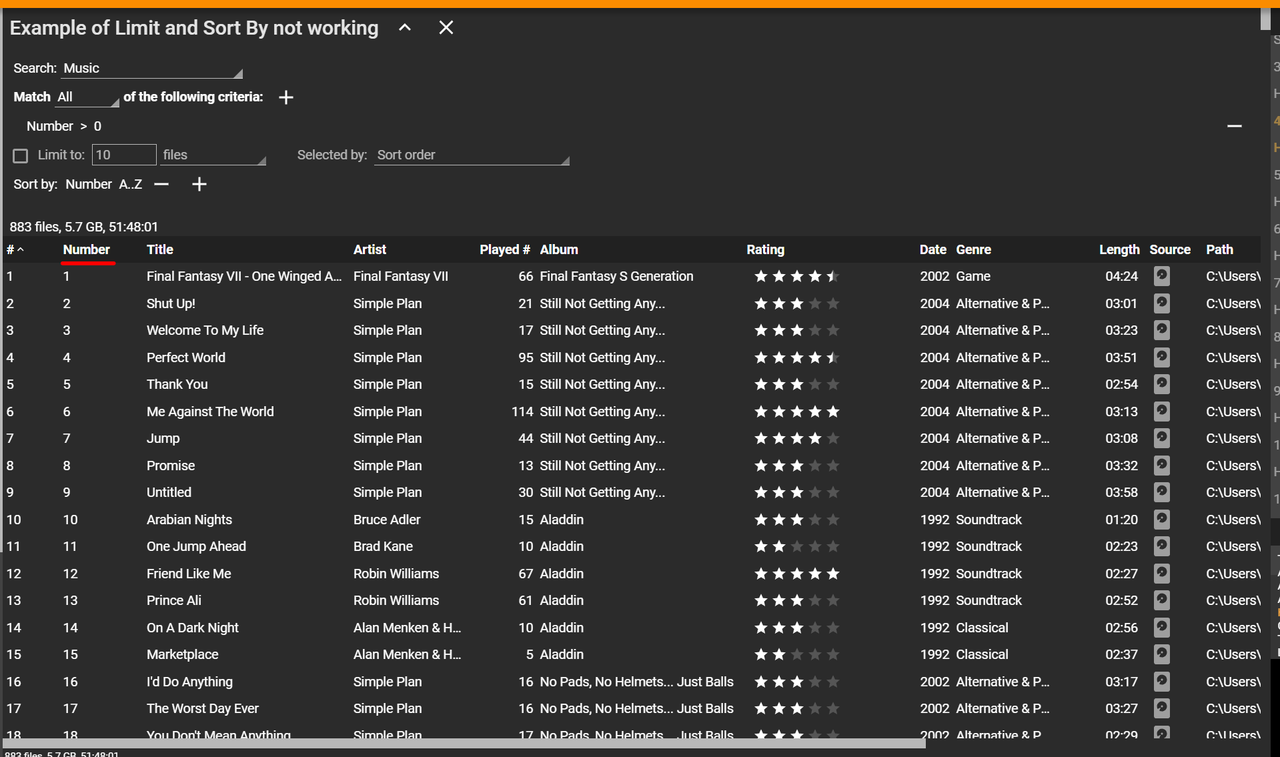
Task: Click source icon in Friend Like Me row
Action: [x=1161, y=573]
